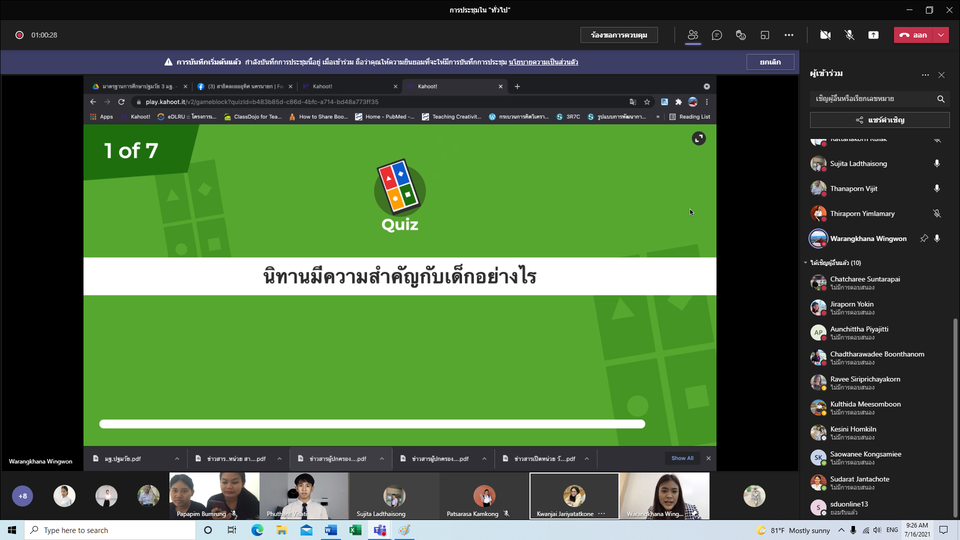Open a new browser tab with plus

coord(517,86)
